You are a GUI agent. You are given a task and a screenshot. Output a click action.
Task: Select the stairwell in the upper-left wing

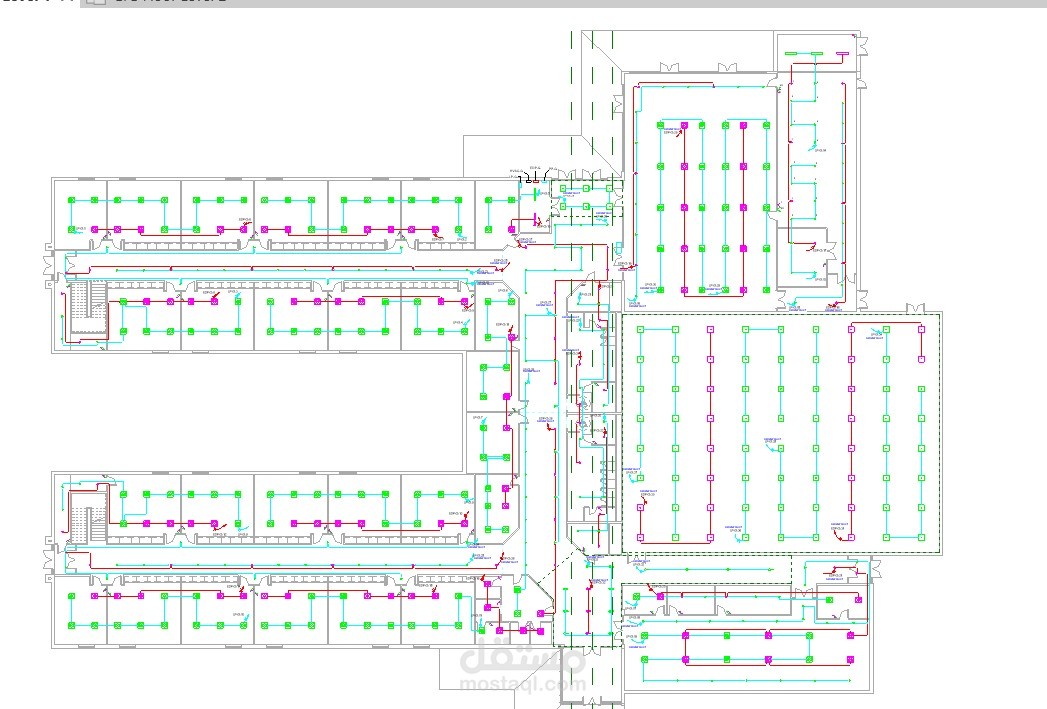89,308
